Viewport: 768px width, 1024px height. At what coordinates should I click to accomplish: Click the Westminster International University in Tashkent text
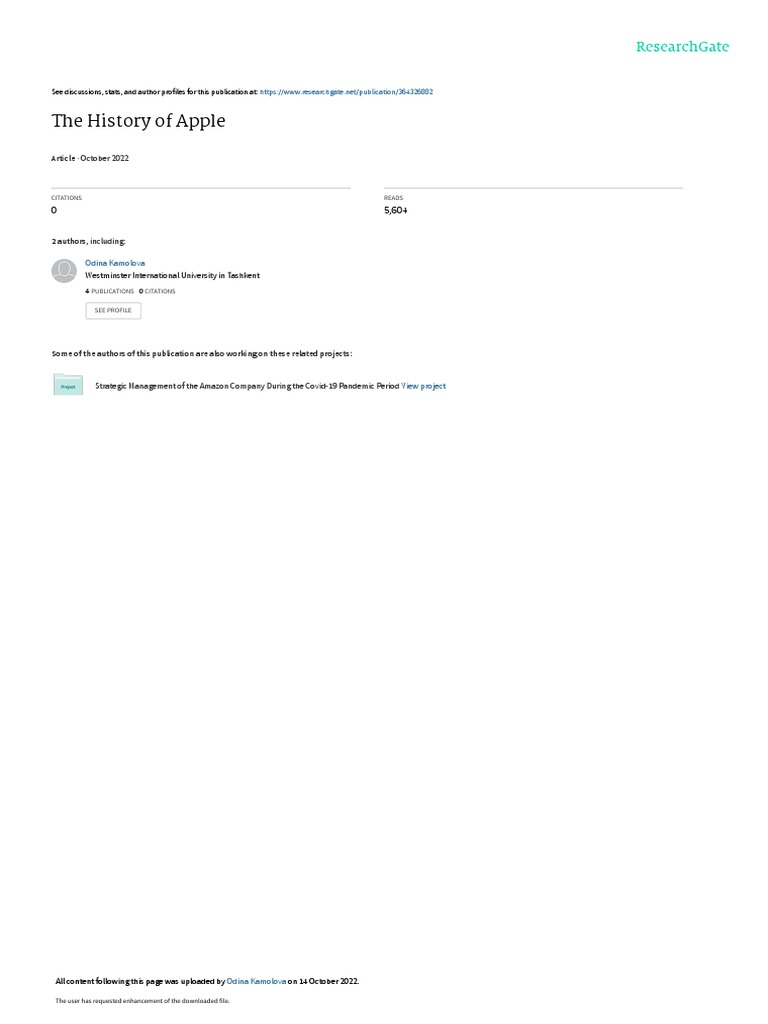(x=172, y=276)
